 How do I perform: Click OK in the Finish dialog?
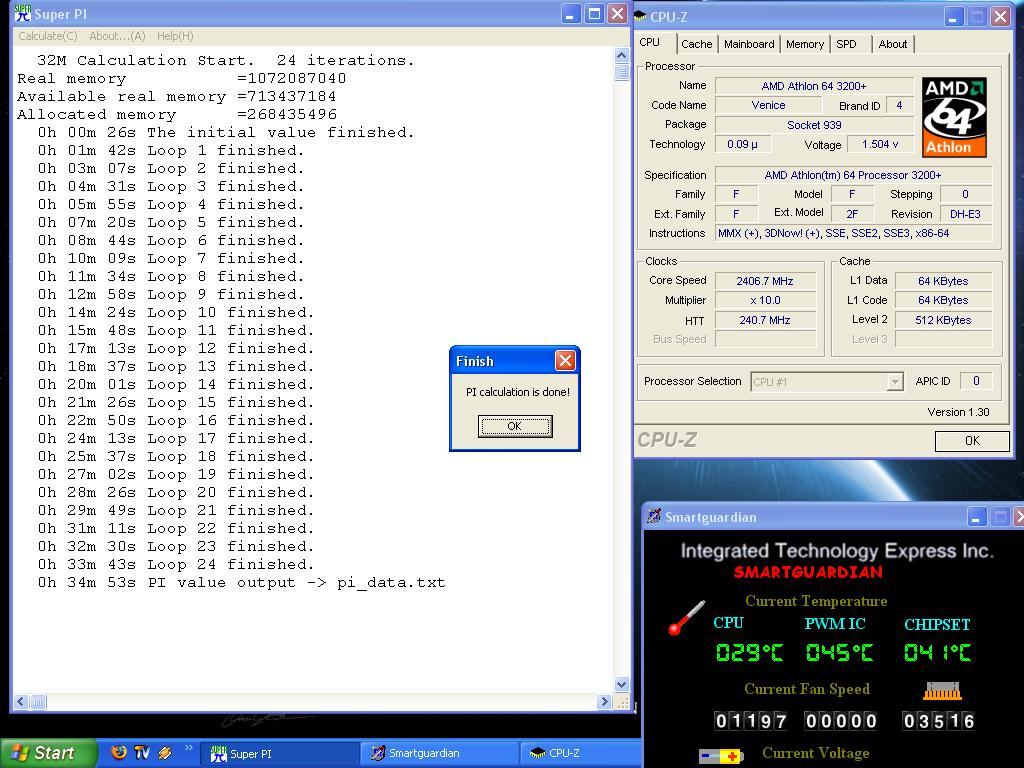point(515,426)
